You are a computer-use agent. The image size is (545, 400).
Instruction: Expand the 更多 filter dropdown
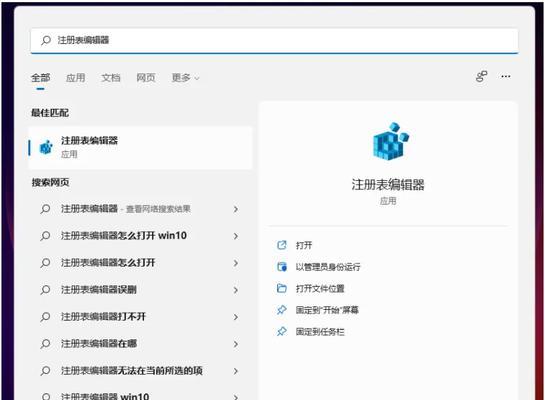186,78
